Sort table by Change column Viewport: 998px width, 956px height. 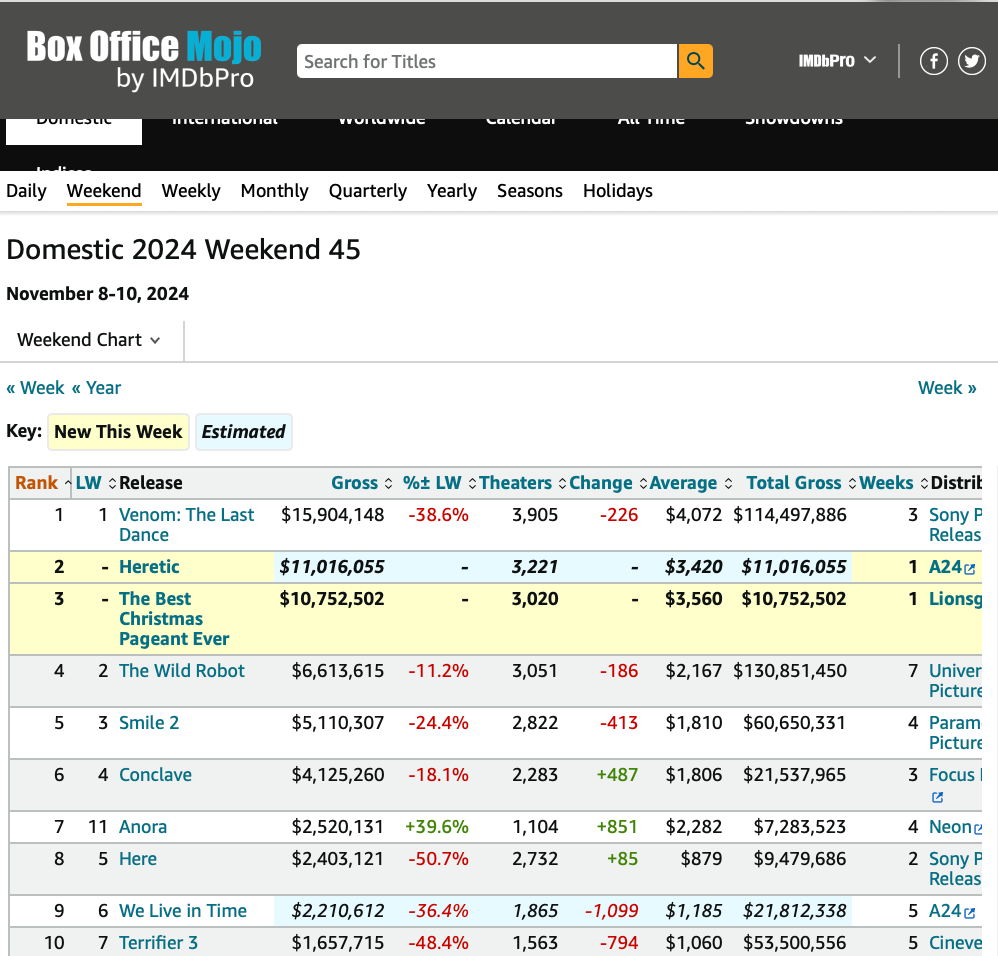[x=608, y=482]
